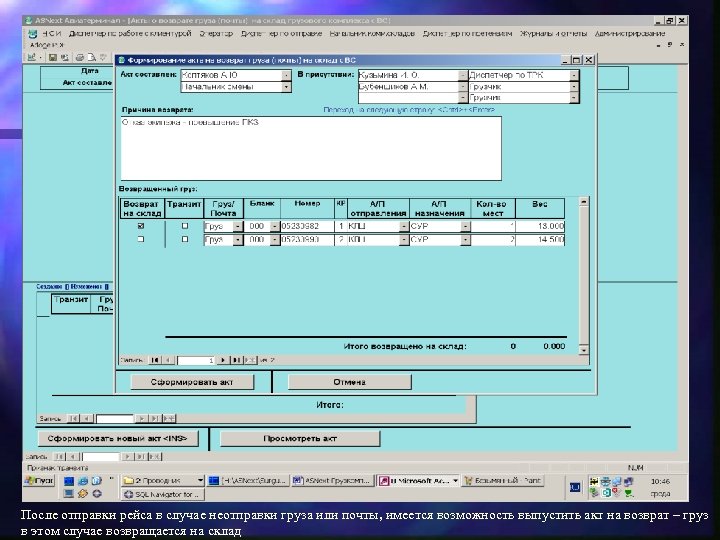Click Просмотреть акт button
The width and height of the screenshot is (720, 540).
[x=300, y=439]
